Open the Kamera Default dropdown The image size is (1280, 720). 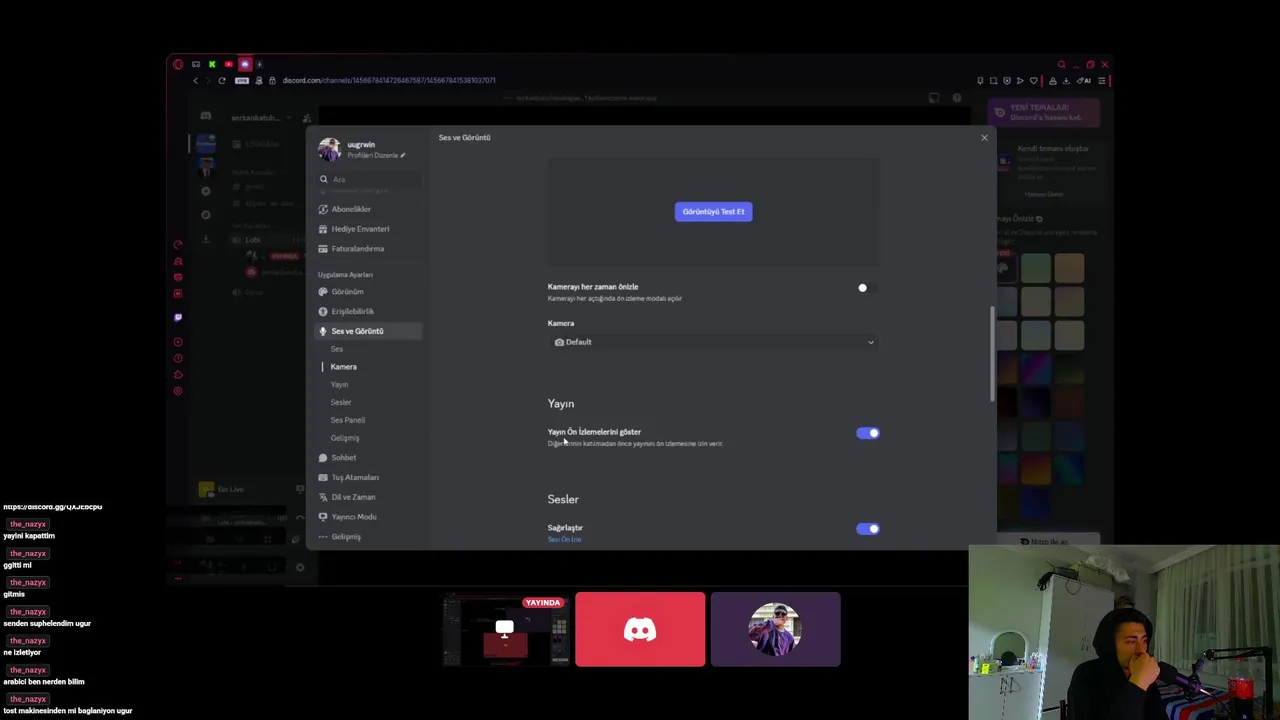tap(714, 342)
